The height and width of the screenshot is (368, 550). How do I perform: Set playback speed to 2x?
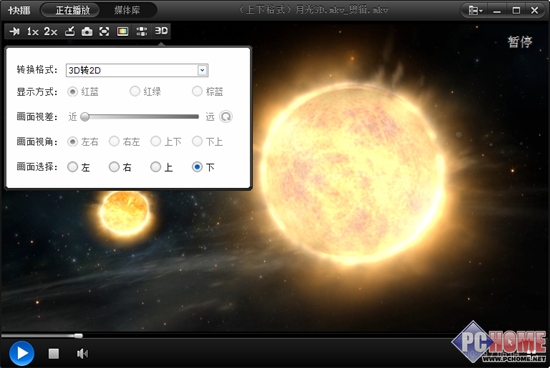(50, 32)
